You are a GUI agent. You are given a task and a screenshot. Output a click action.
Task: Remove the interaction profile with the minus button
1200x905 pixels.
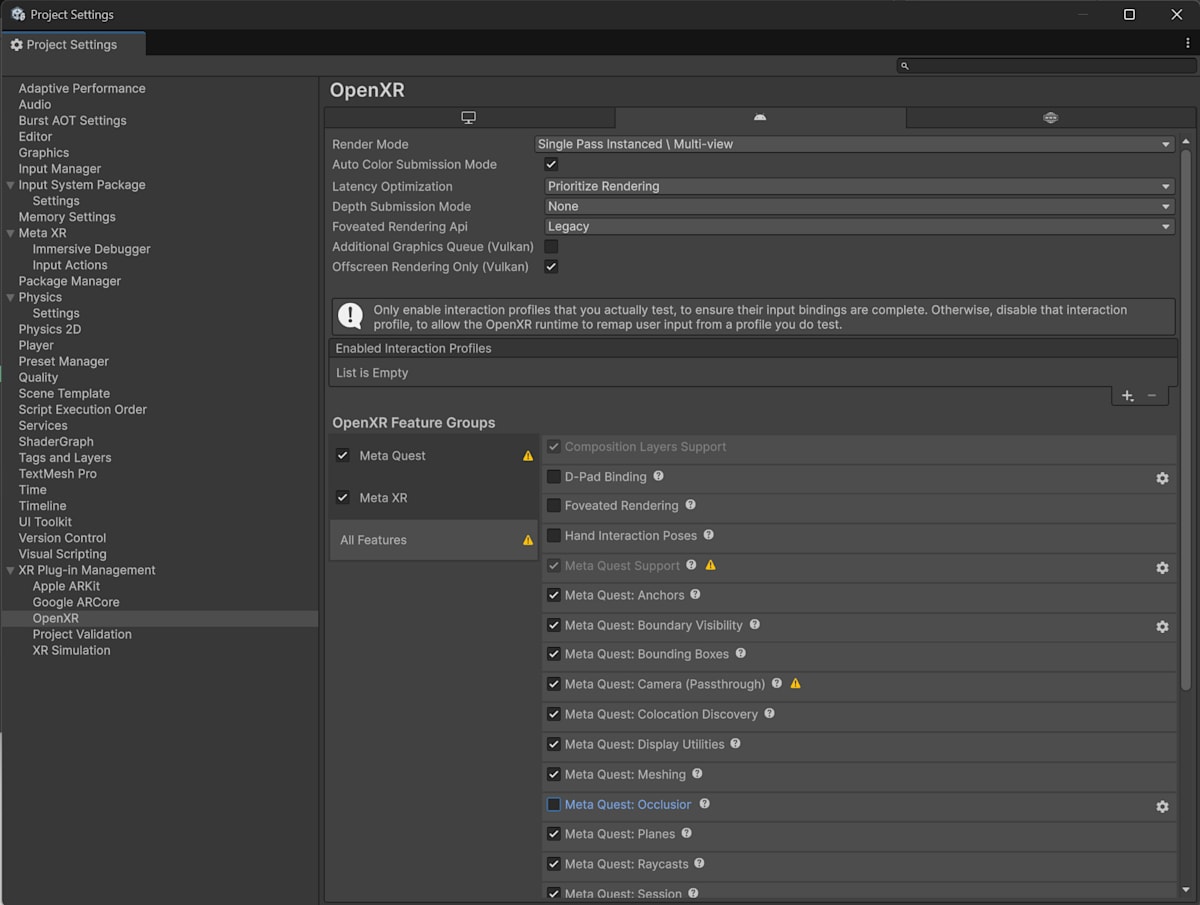point(1152,396)
